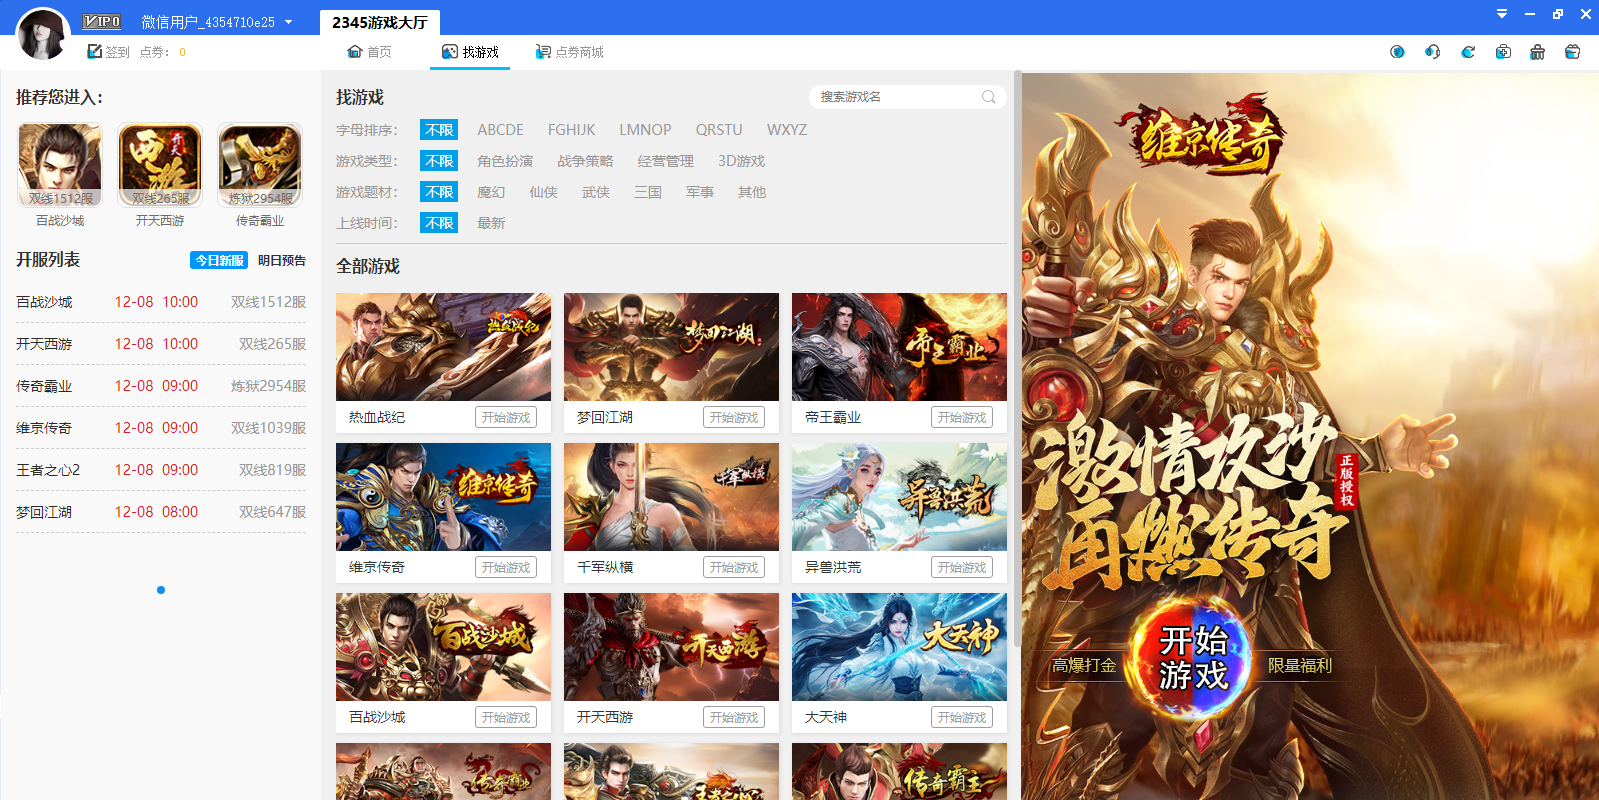Open the first-aid repair kit icon

1502,52
